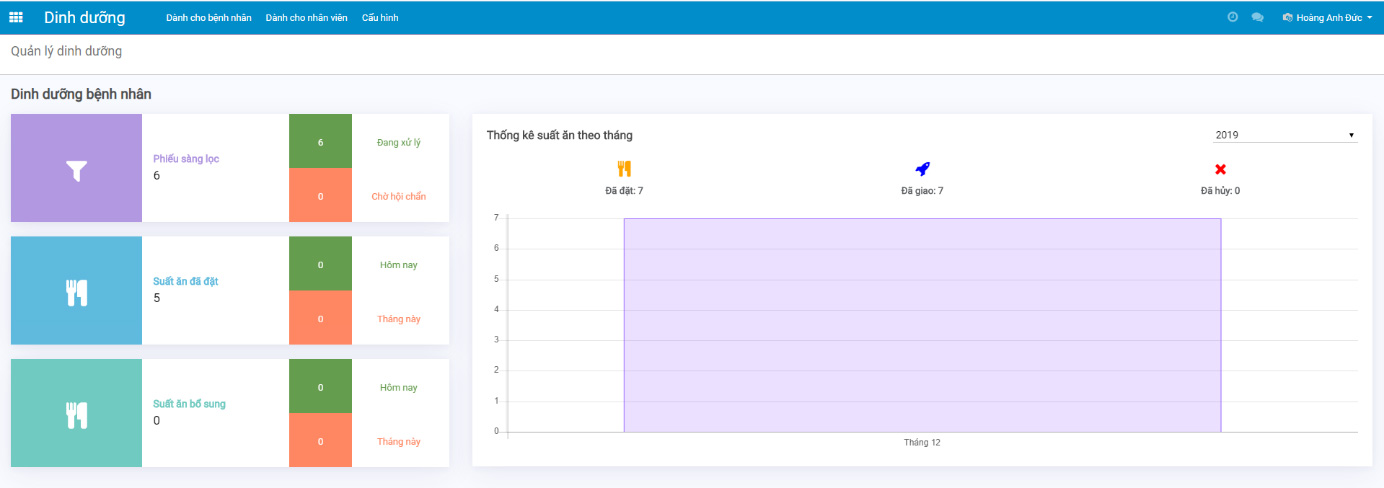Open the apps grid menu icon

(x=16, y=17)
